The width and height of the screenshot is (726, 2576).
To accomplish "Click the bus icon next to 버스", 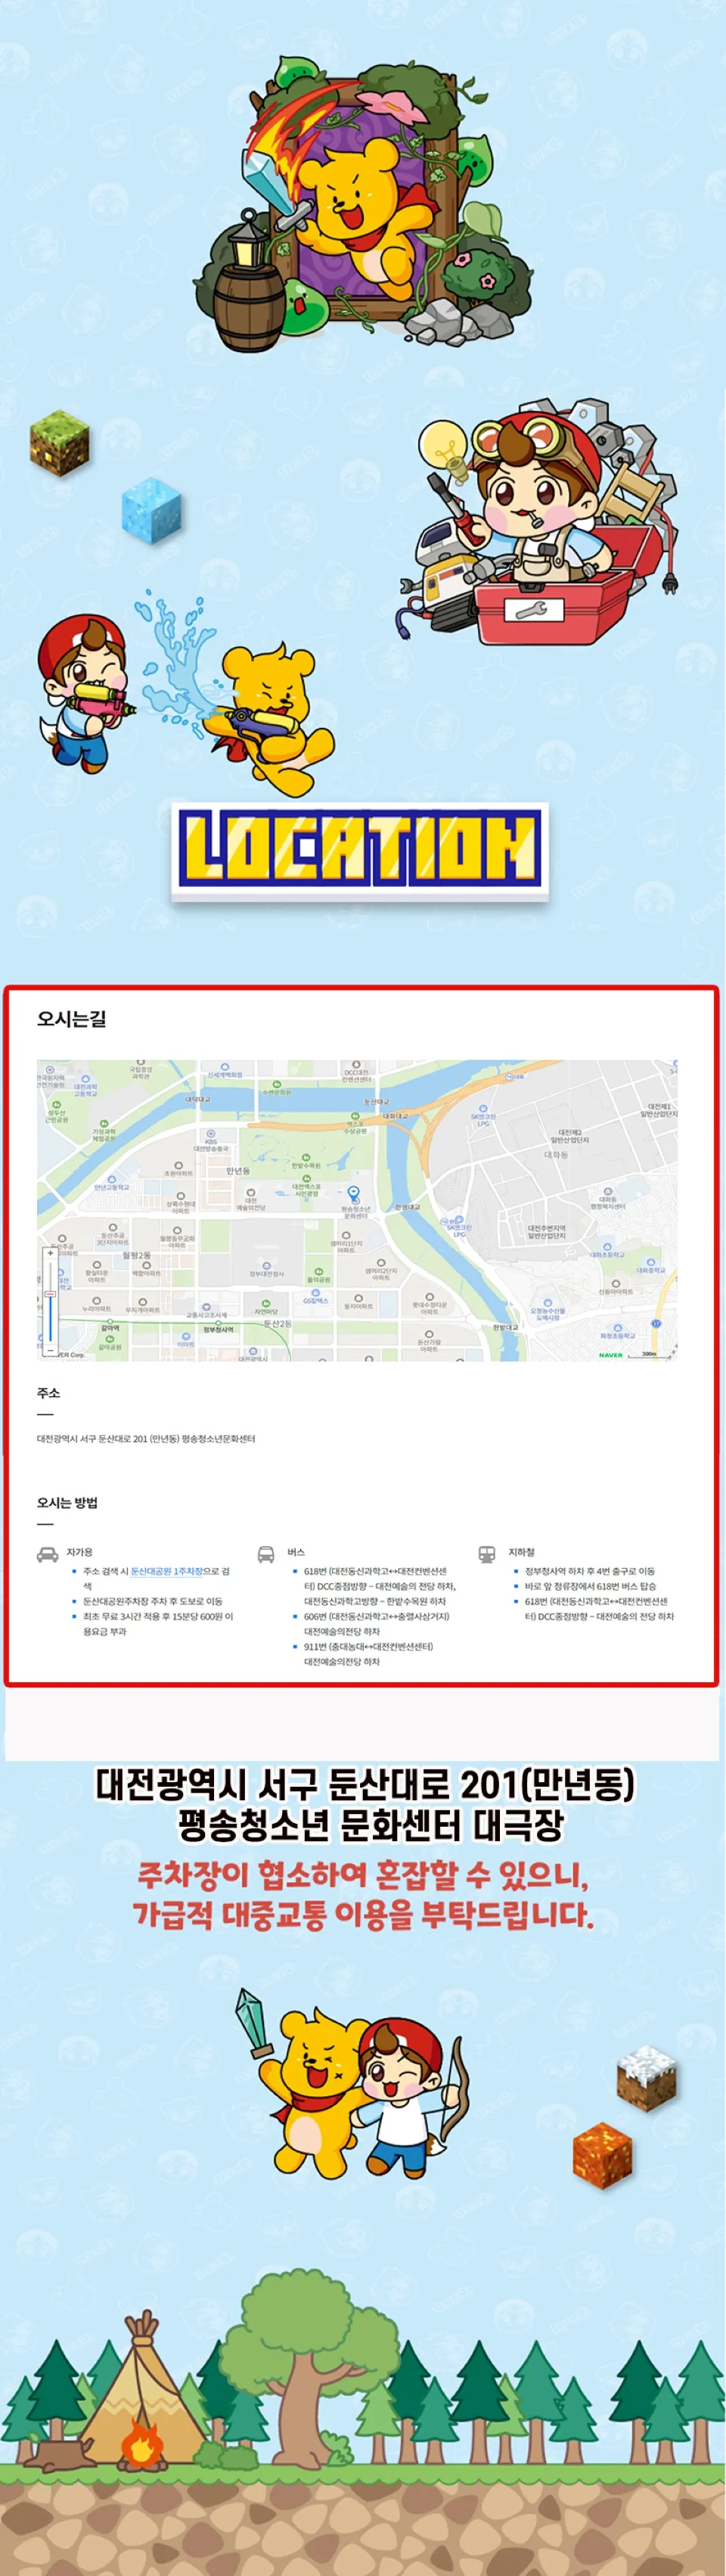I will coord(266,1554).
